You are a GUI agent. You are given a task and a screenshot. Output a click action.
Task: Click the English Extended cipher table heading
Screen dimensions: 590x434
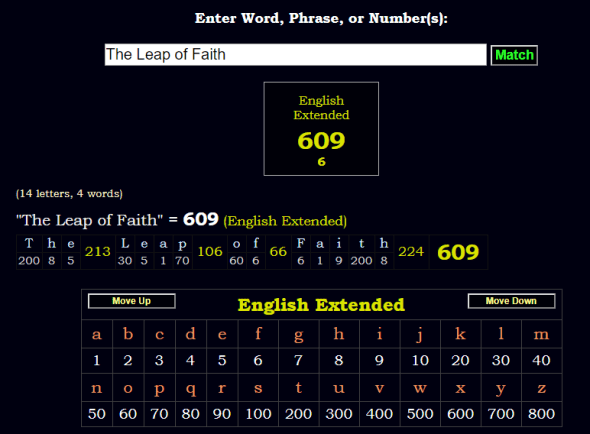coord(321,305)
